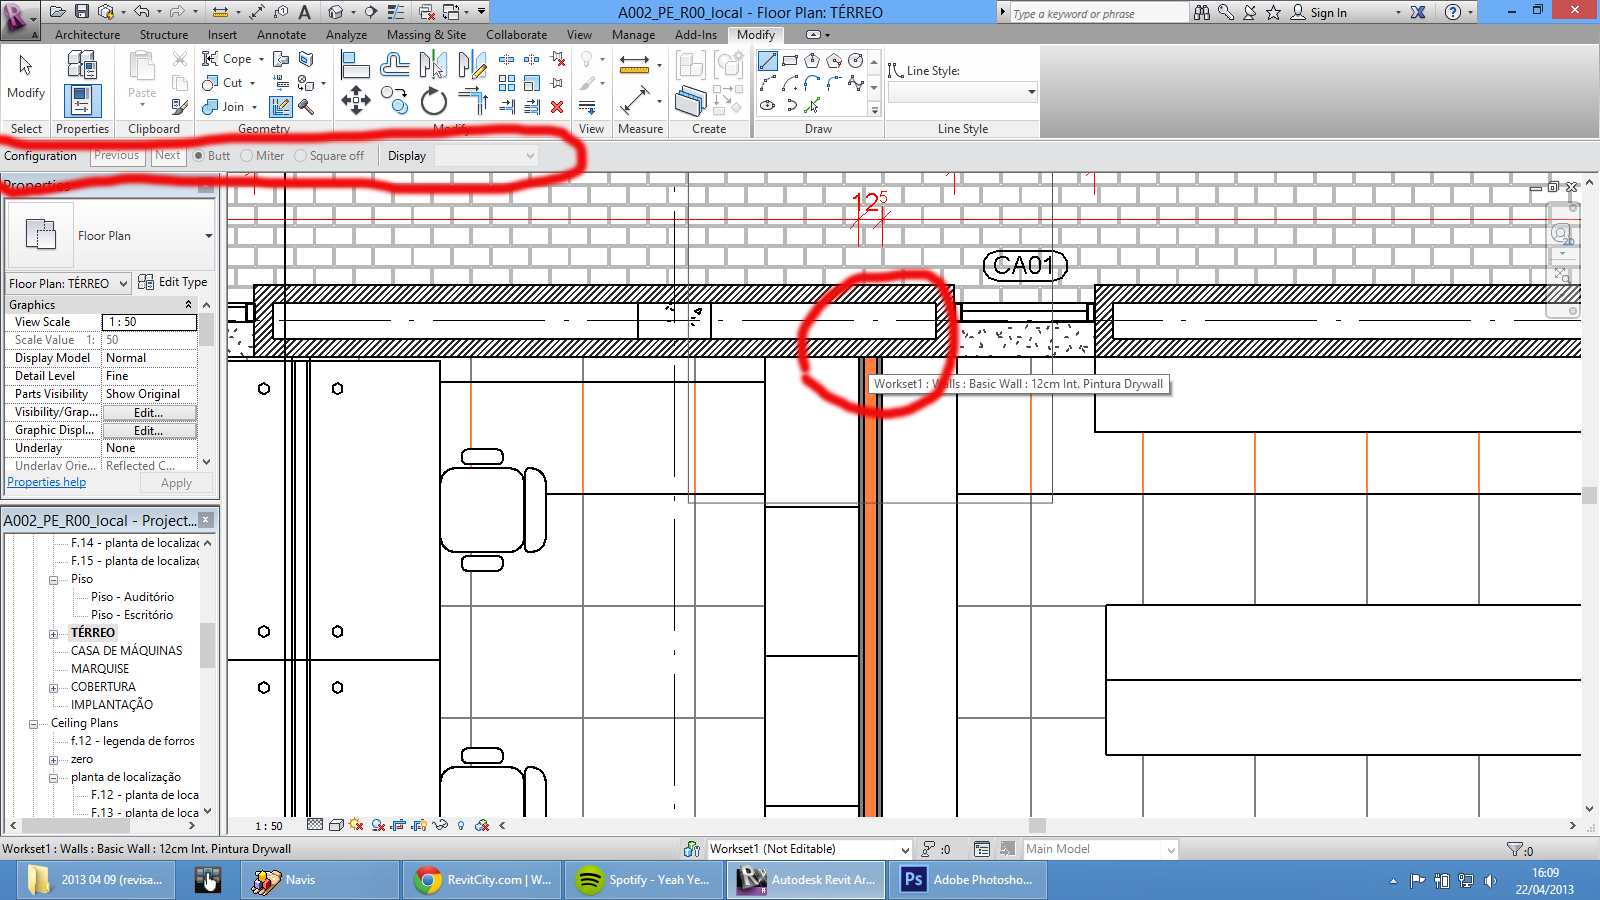Select the Miter join radio button
The height and width of the screenshot is (900, 1600).
(247, 156)
